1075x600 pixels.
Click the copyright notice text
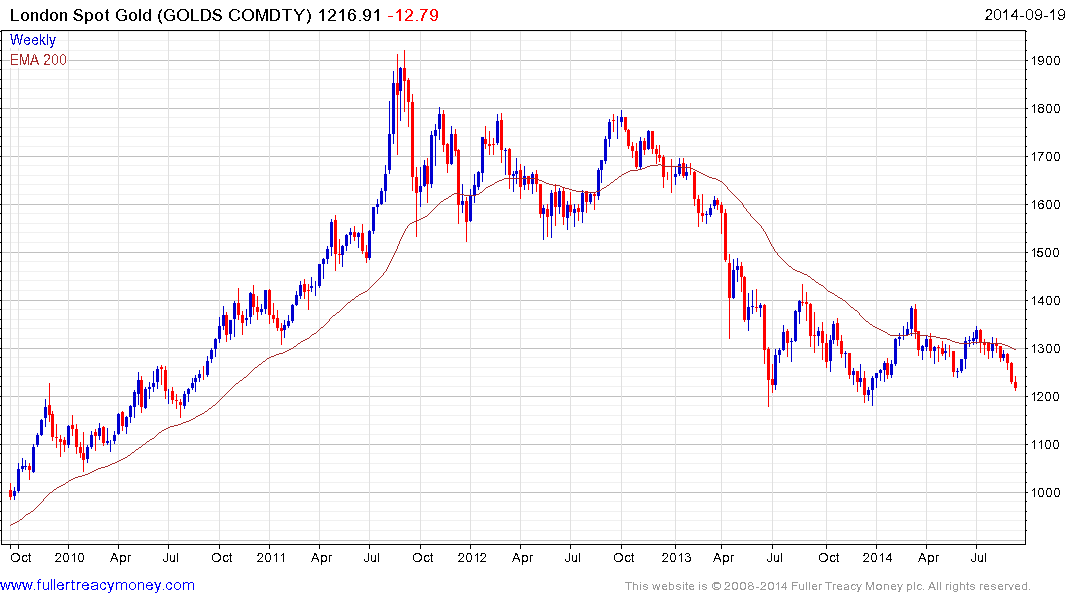tap(828, 586)
